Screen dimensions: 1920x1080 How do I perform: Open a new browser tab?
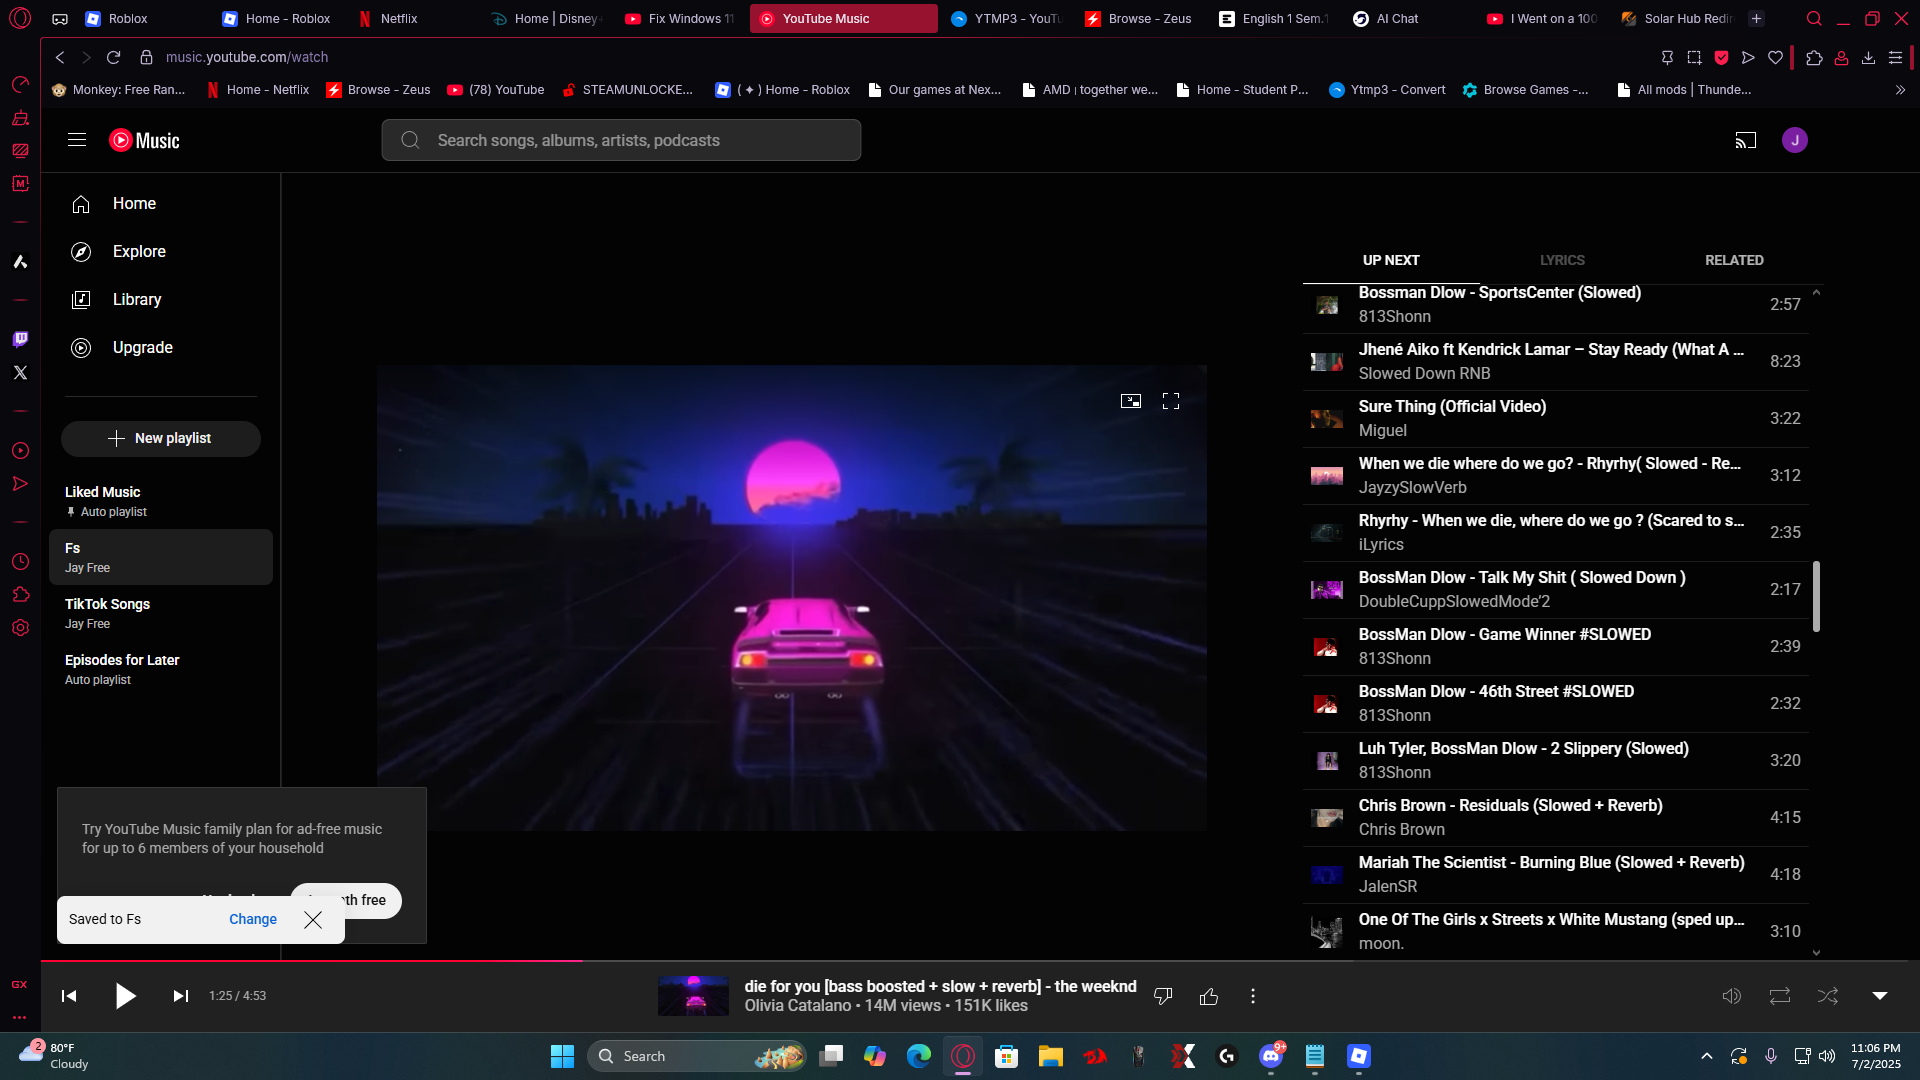coord(1756,19)
